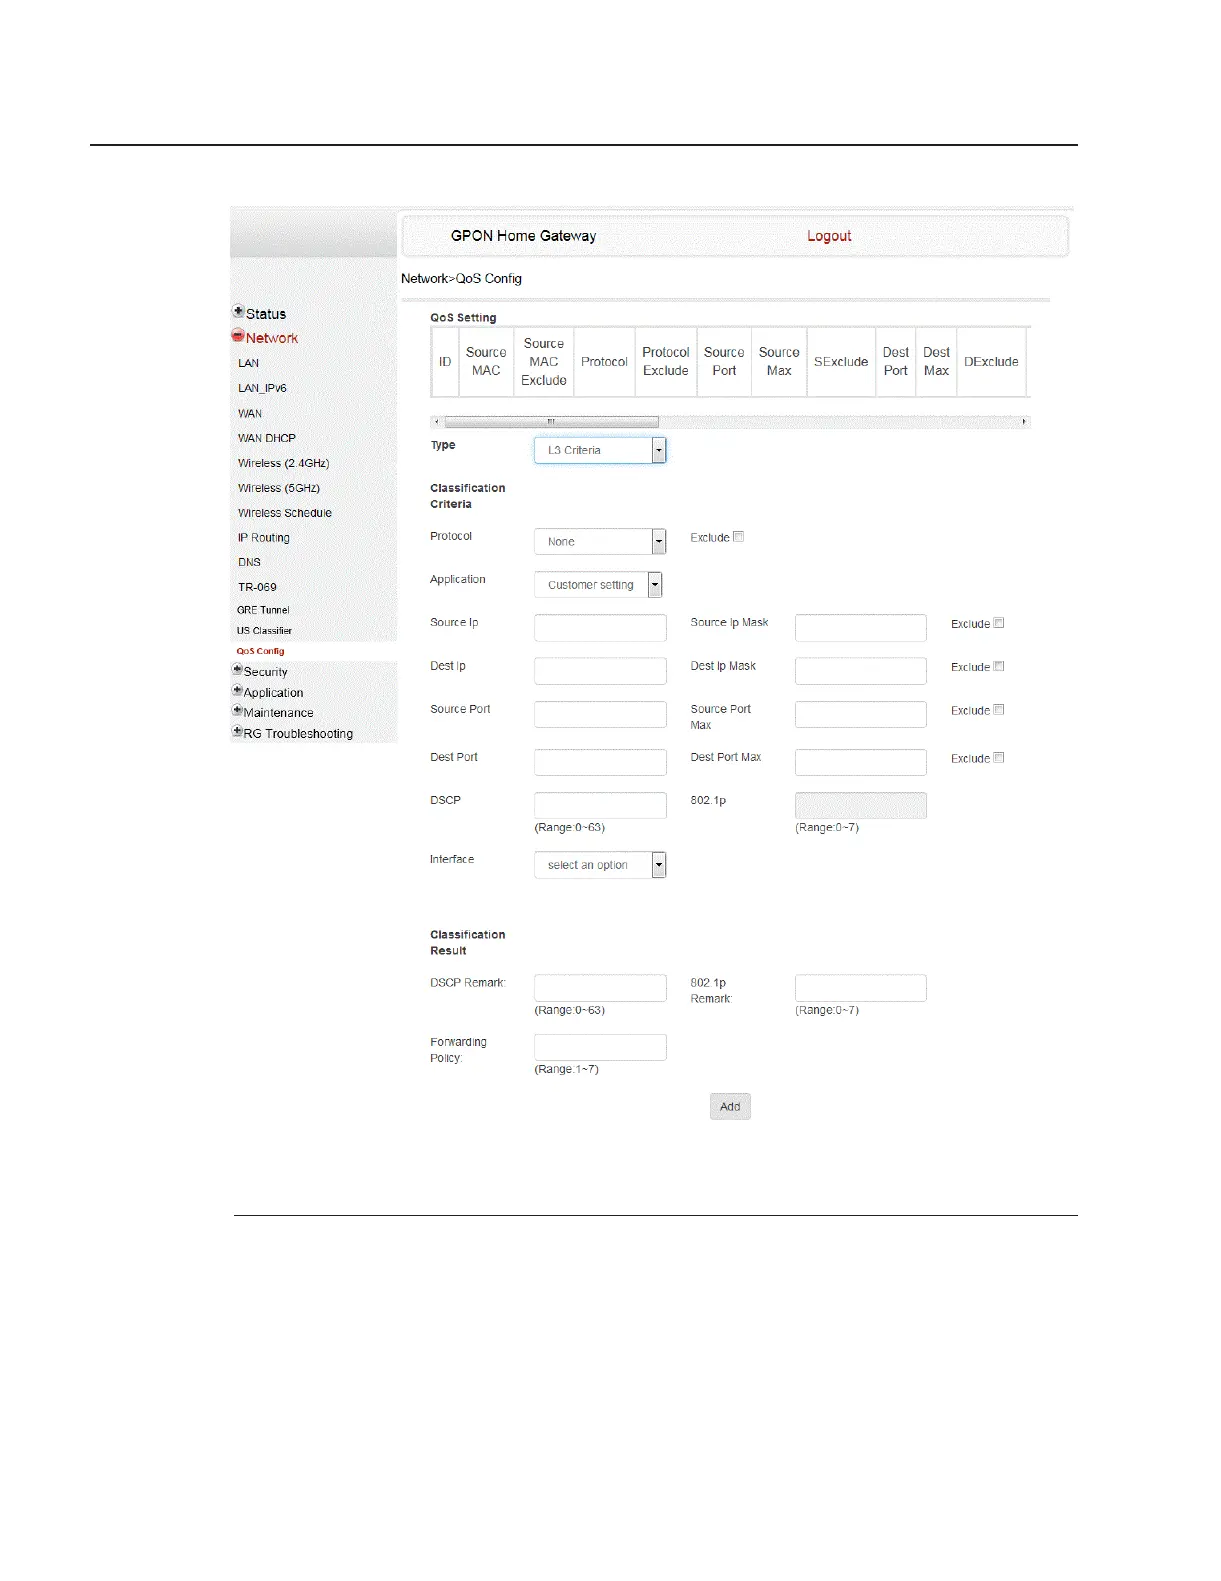Check Exclude next to Dest Port Max
The image size is (1221, 1581).
(998, 758)
